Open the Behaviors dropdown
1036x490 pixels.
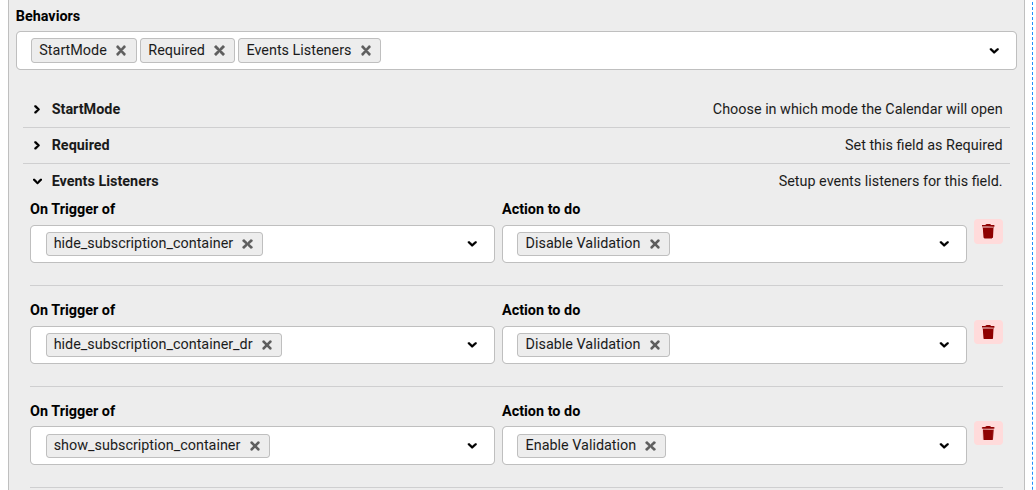click(994, 51)
